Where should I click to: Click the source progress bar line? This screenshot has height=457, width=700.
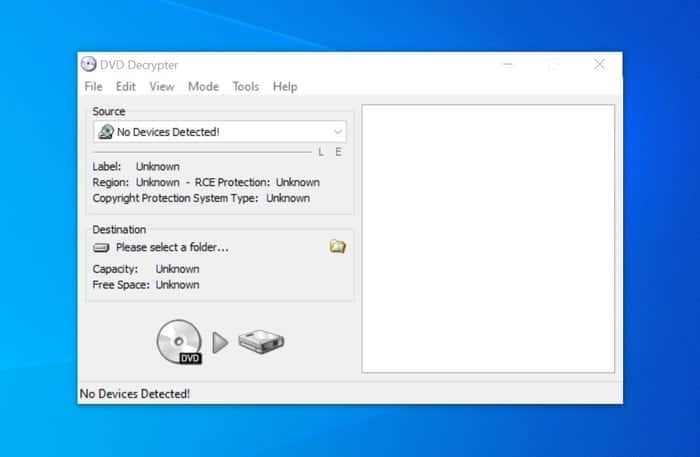202,152
